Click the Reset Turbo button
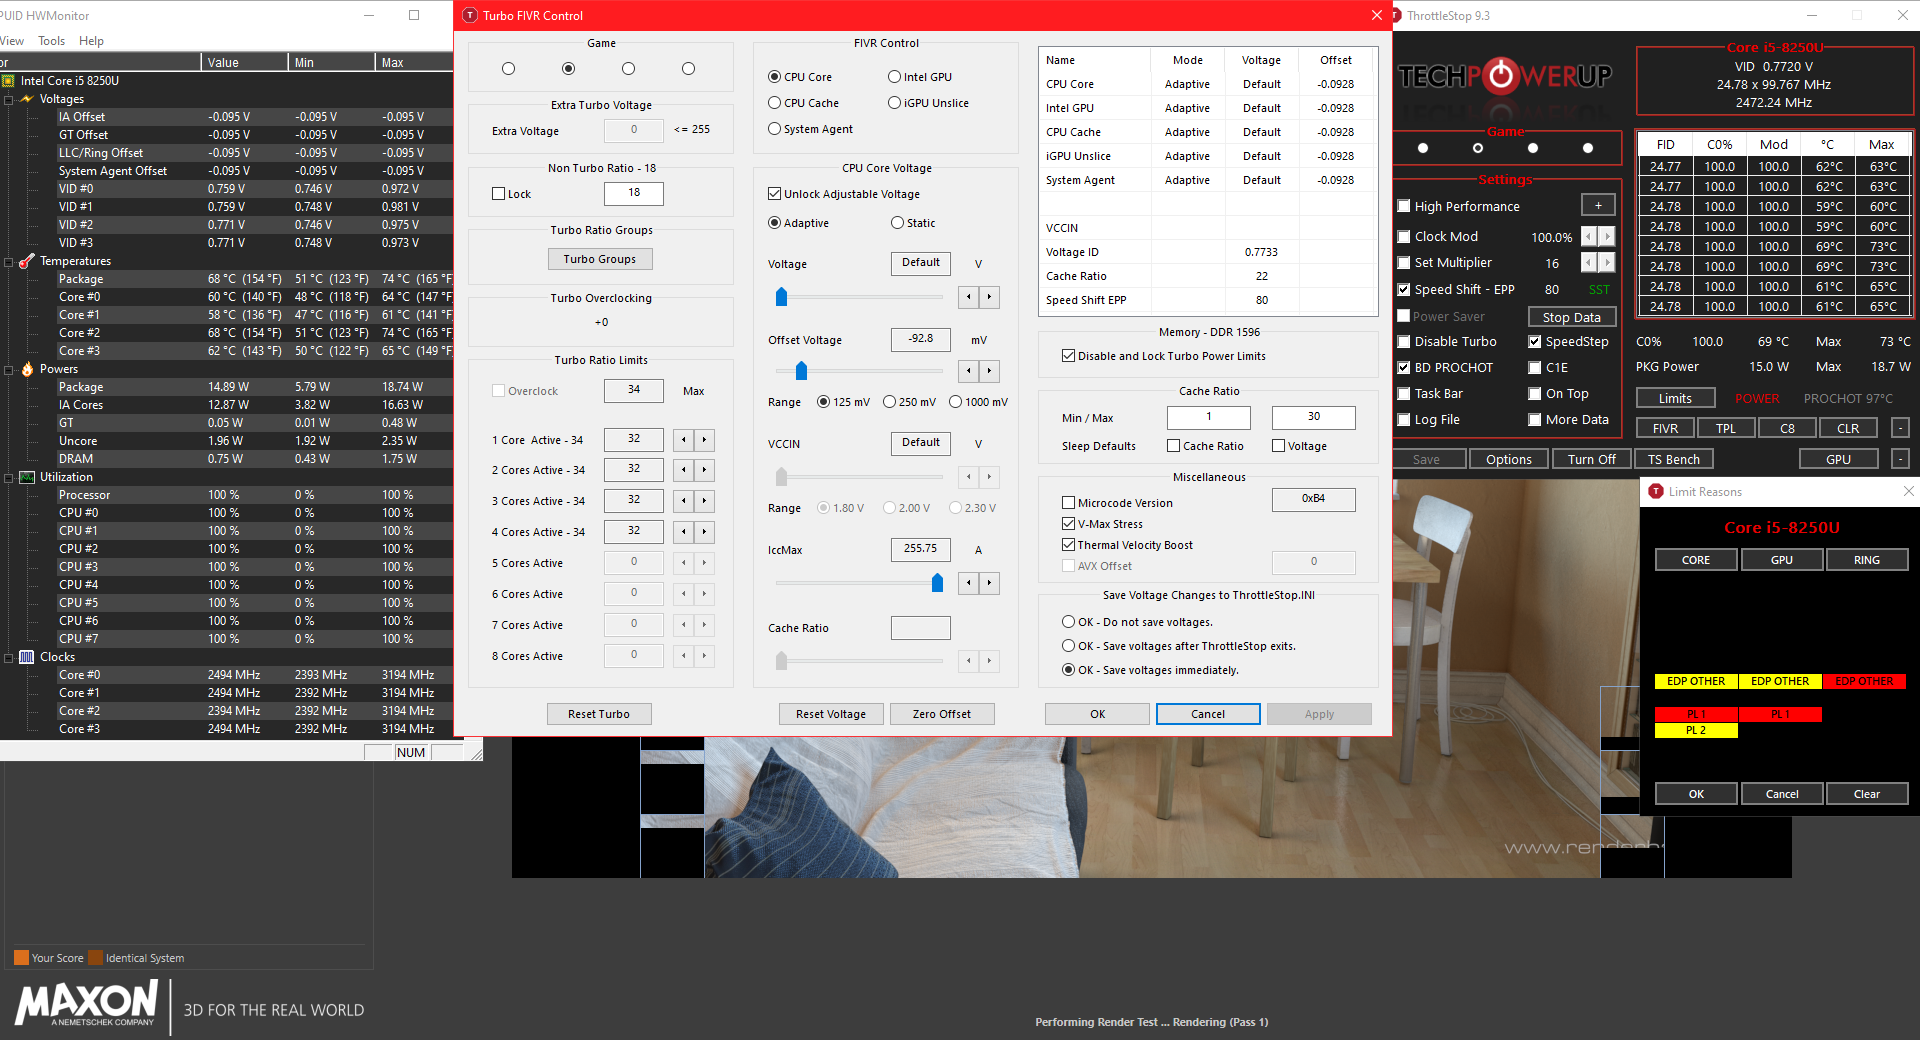 (599, 714)
